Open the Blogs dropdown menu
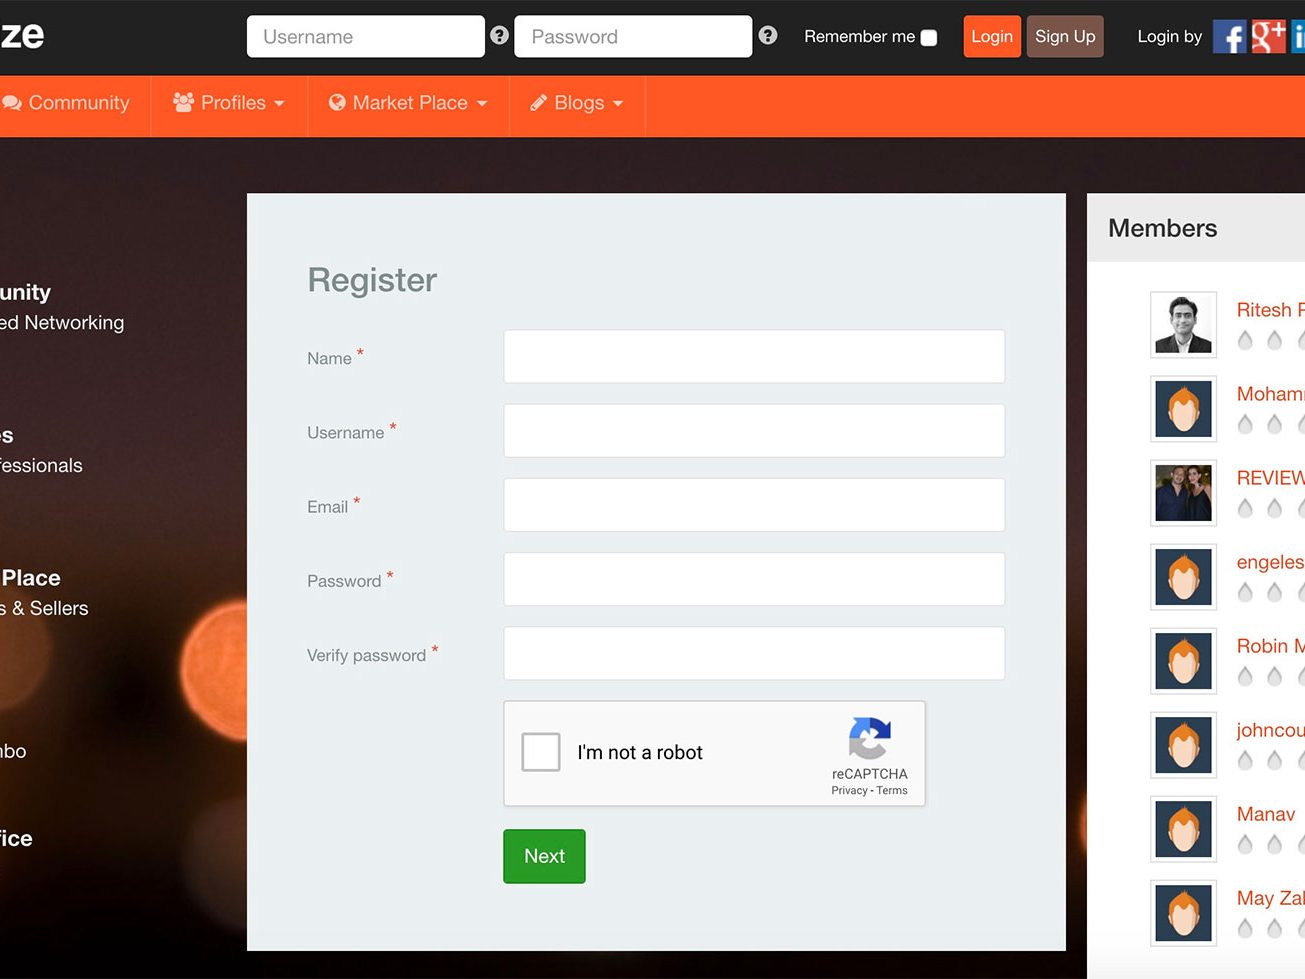Image resolution: width=1305 pixels, height=979 pixels. pos(577,103)
